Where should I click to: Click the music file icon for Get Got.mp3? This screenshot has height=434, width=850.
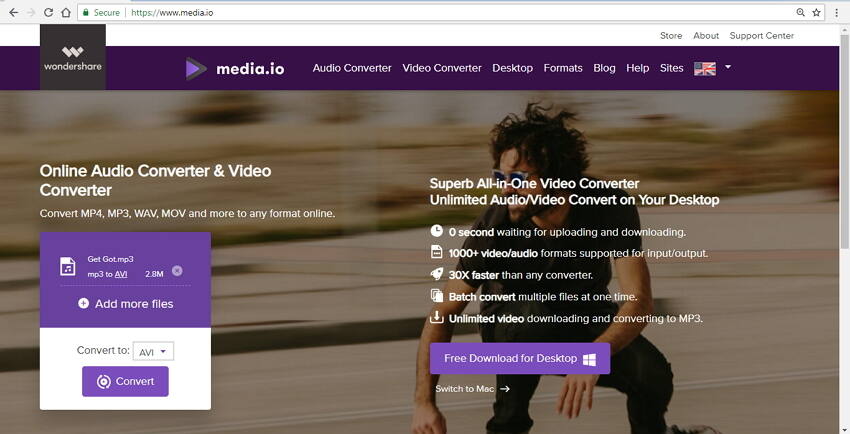67,266
